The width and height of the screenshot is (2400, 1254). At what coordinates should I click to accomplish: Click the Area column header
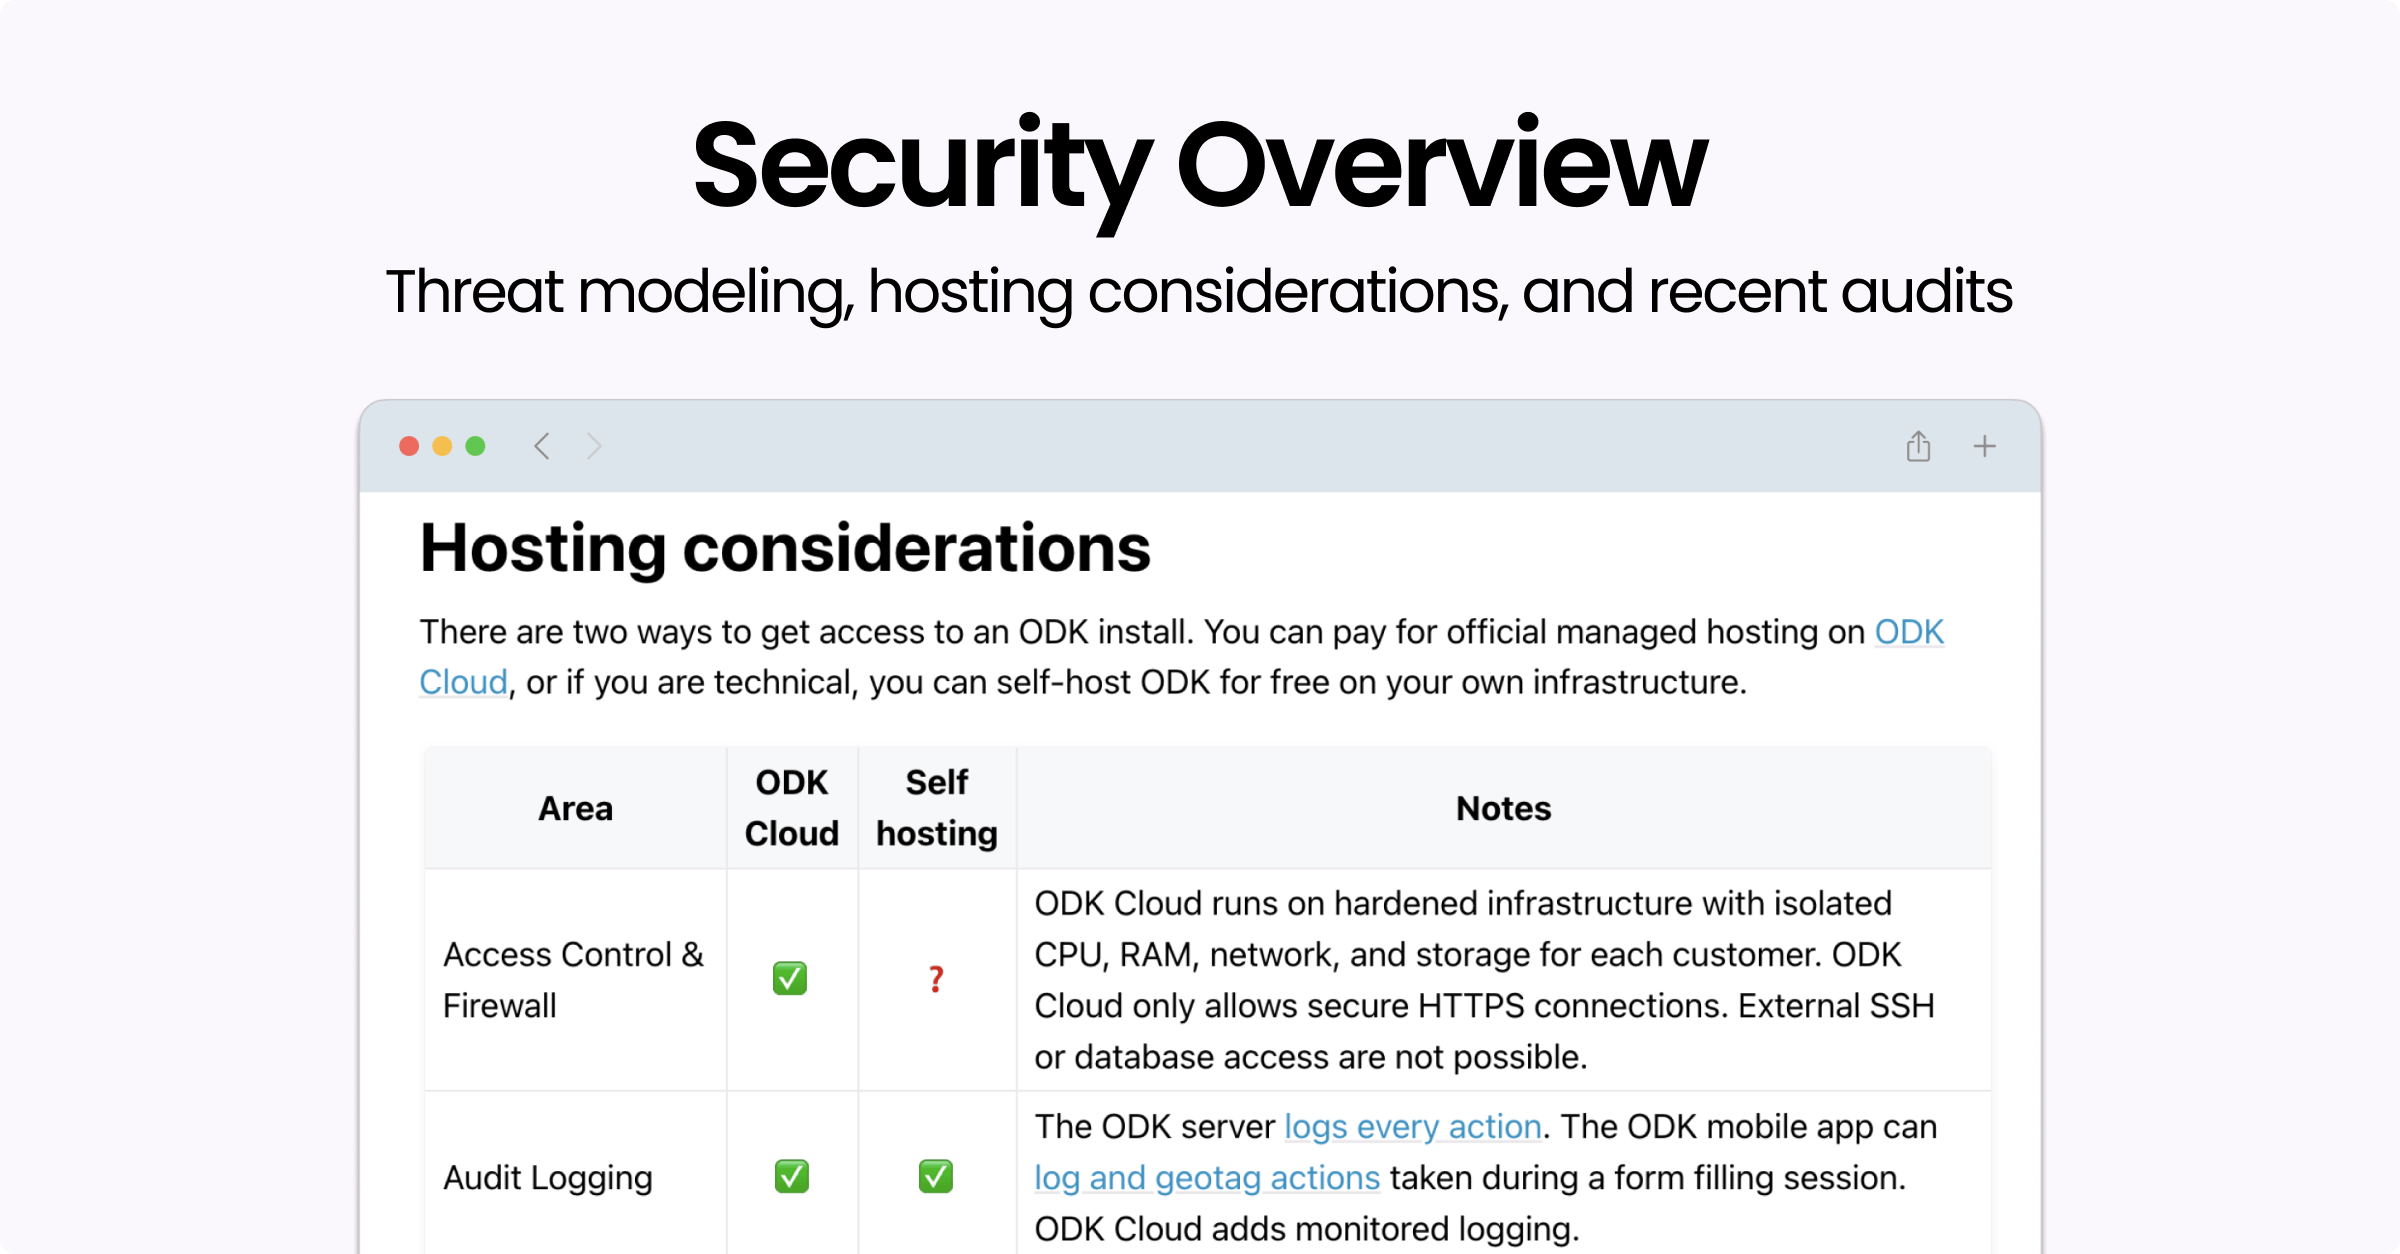[x=575, y=808]
